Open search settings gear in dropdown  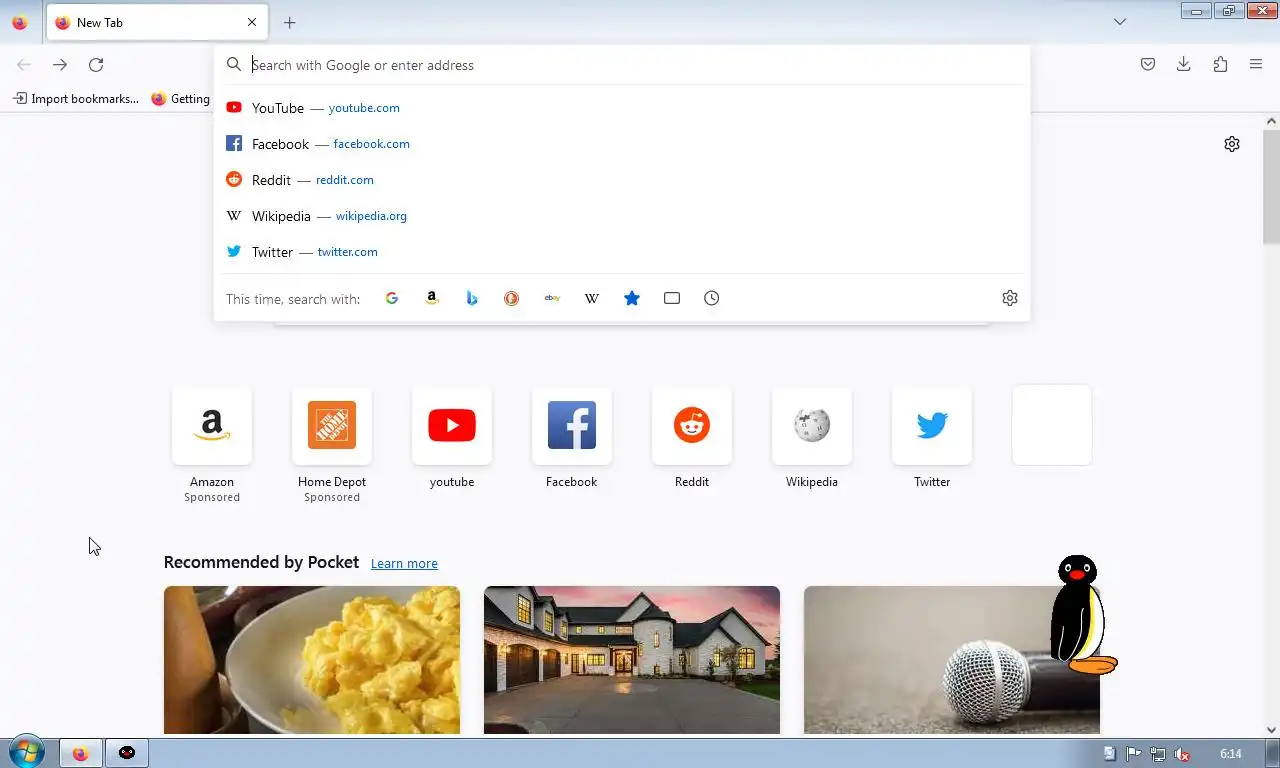[1010, 298]
